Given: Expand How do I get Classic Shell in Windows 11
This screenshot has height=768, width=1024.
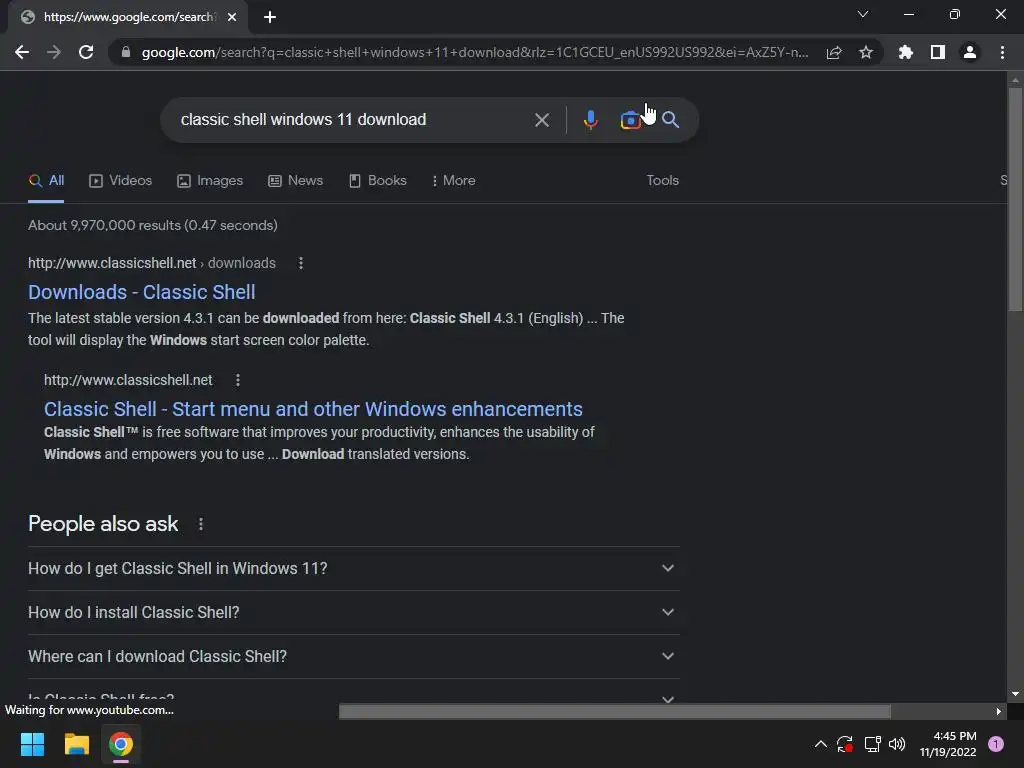Looking at the screenshot, I should 354,568.
